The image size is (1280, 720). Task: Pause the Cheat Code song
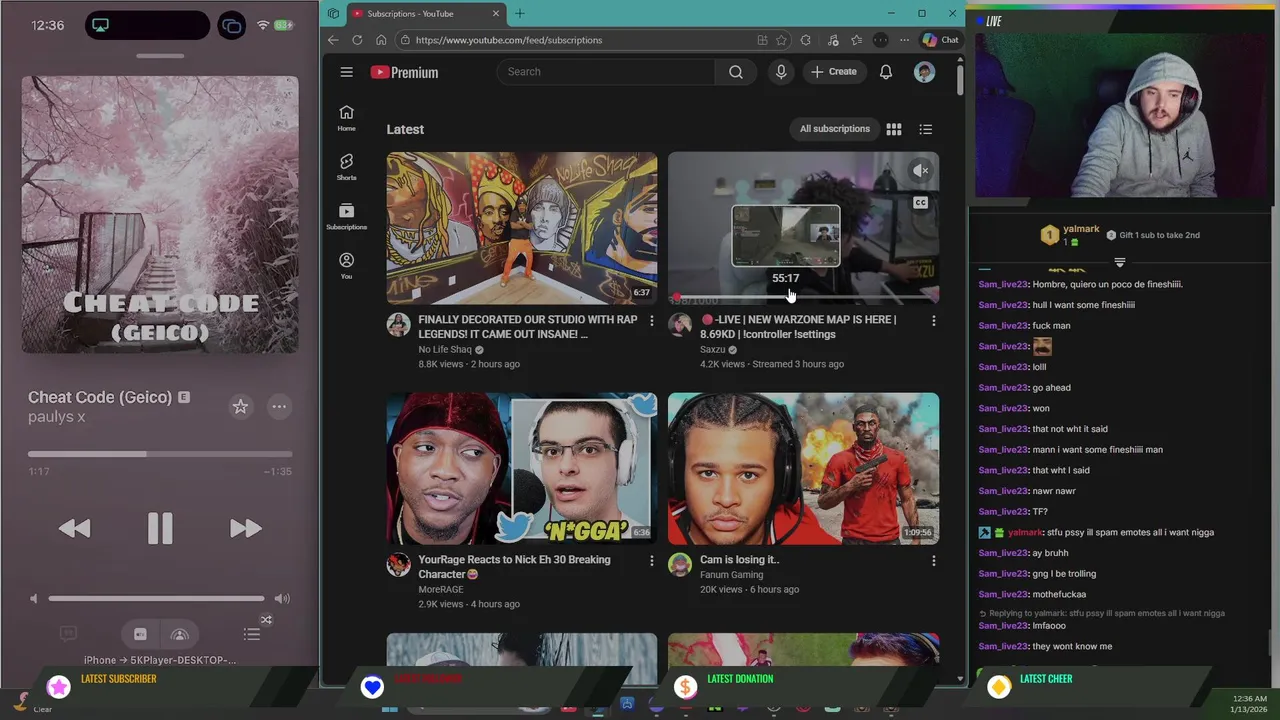[160, 528]
